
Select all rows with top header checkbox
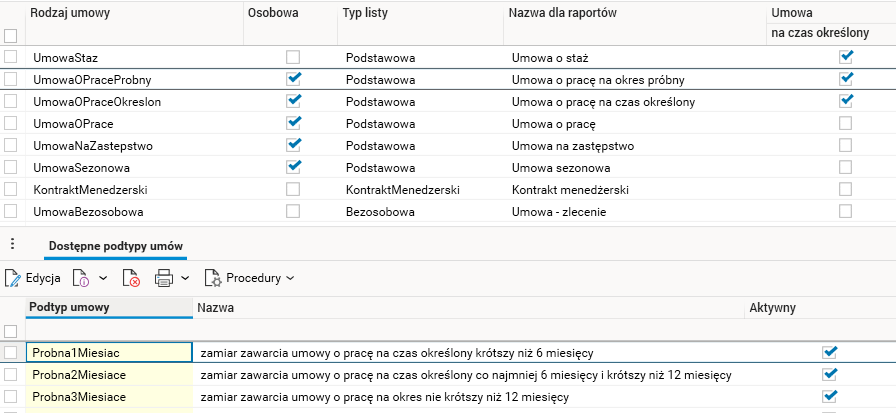11,35
